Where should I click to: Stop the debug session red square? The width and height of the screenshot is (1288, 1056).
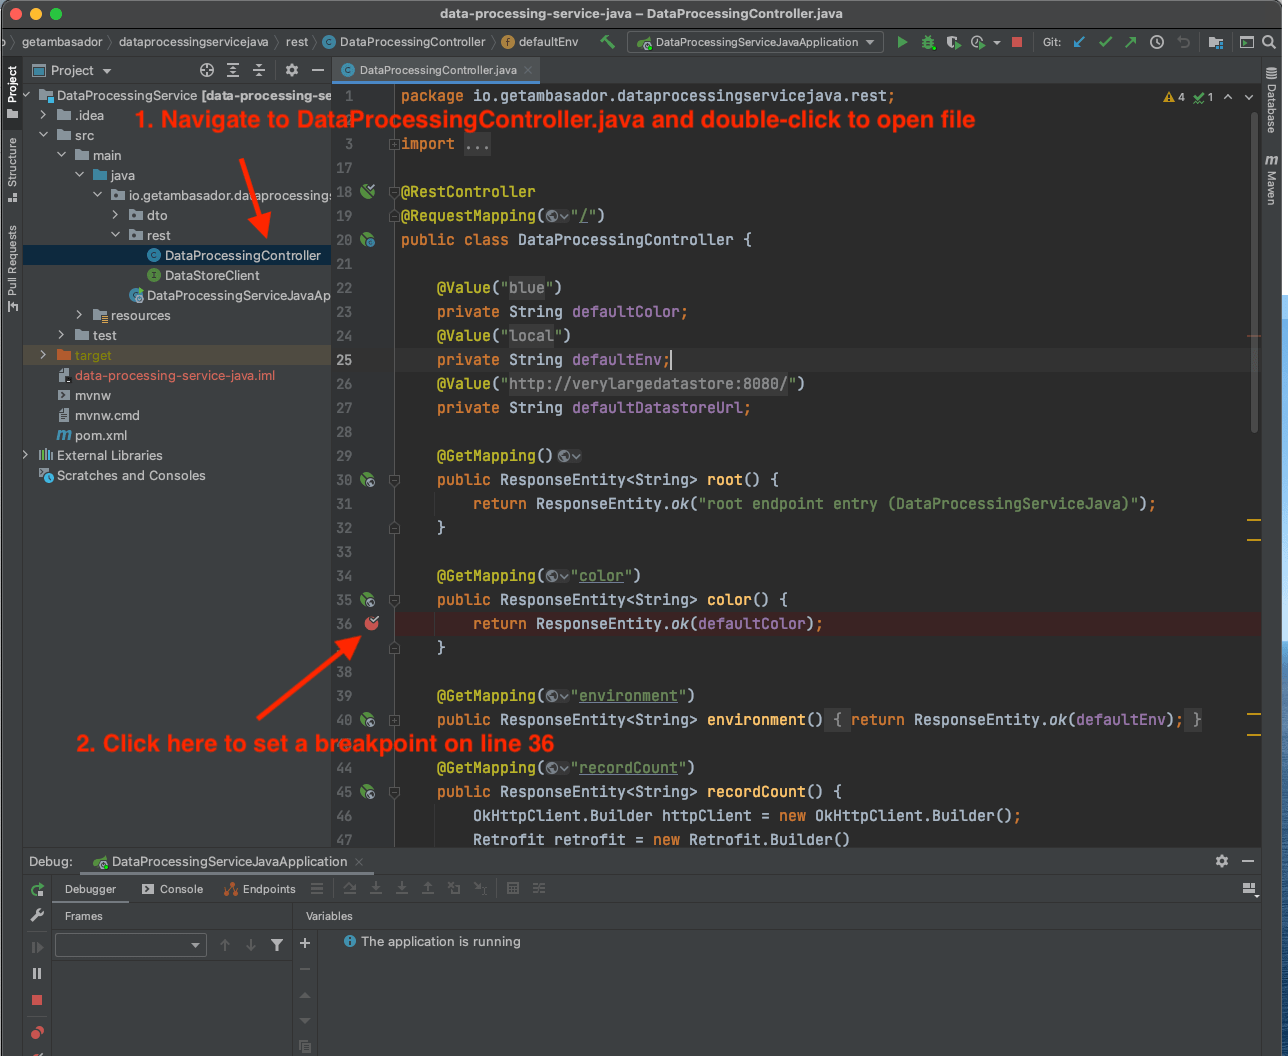(x=37, y=1000)
